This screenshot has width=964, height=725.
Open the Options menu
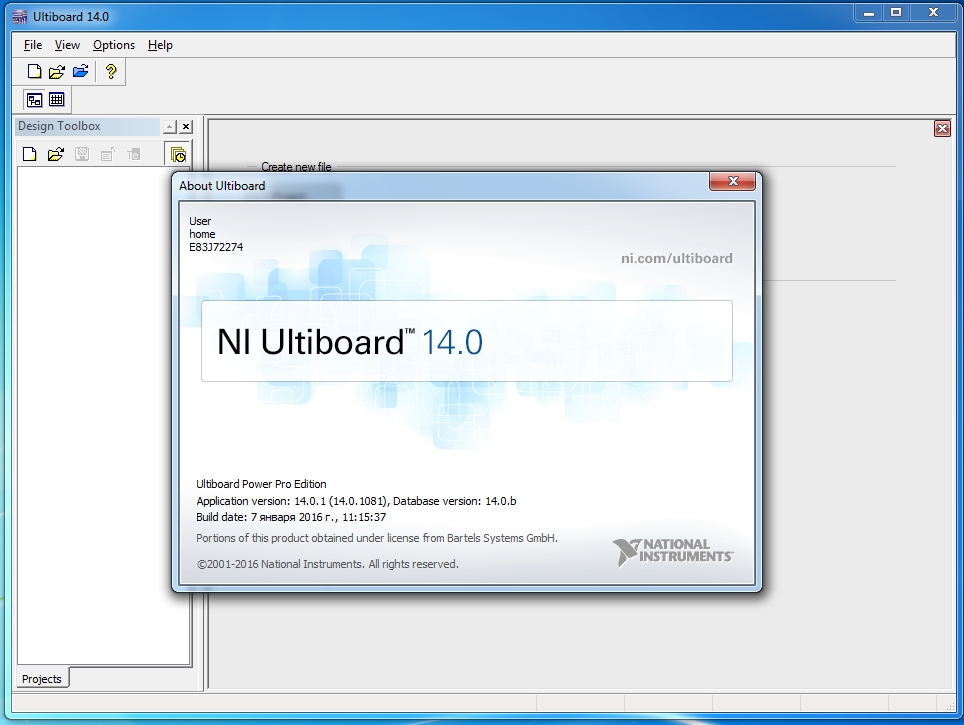(x=114, y=45)
